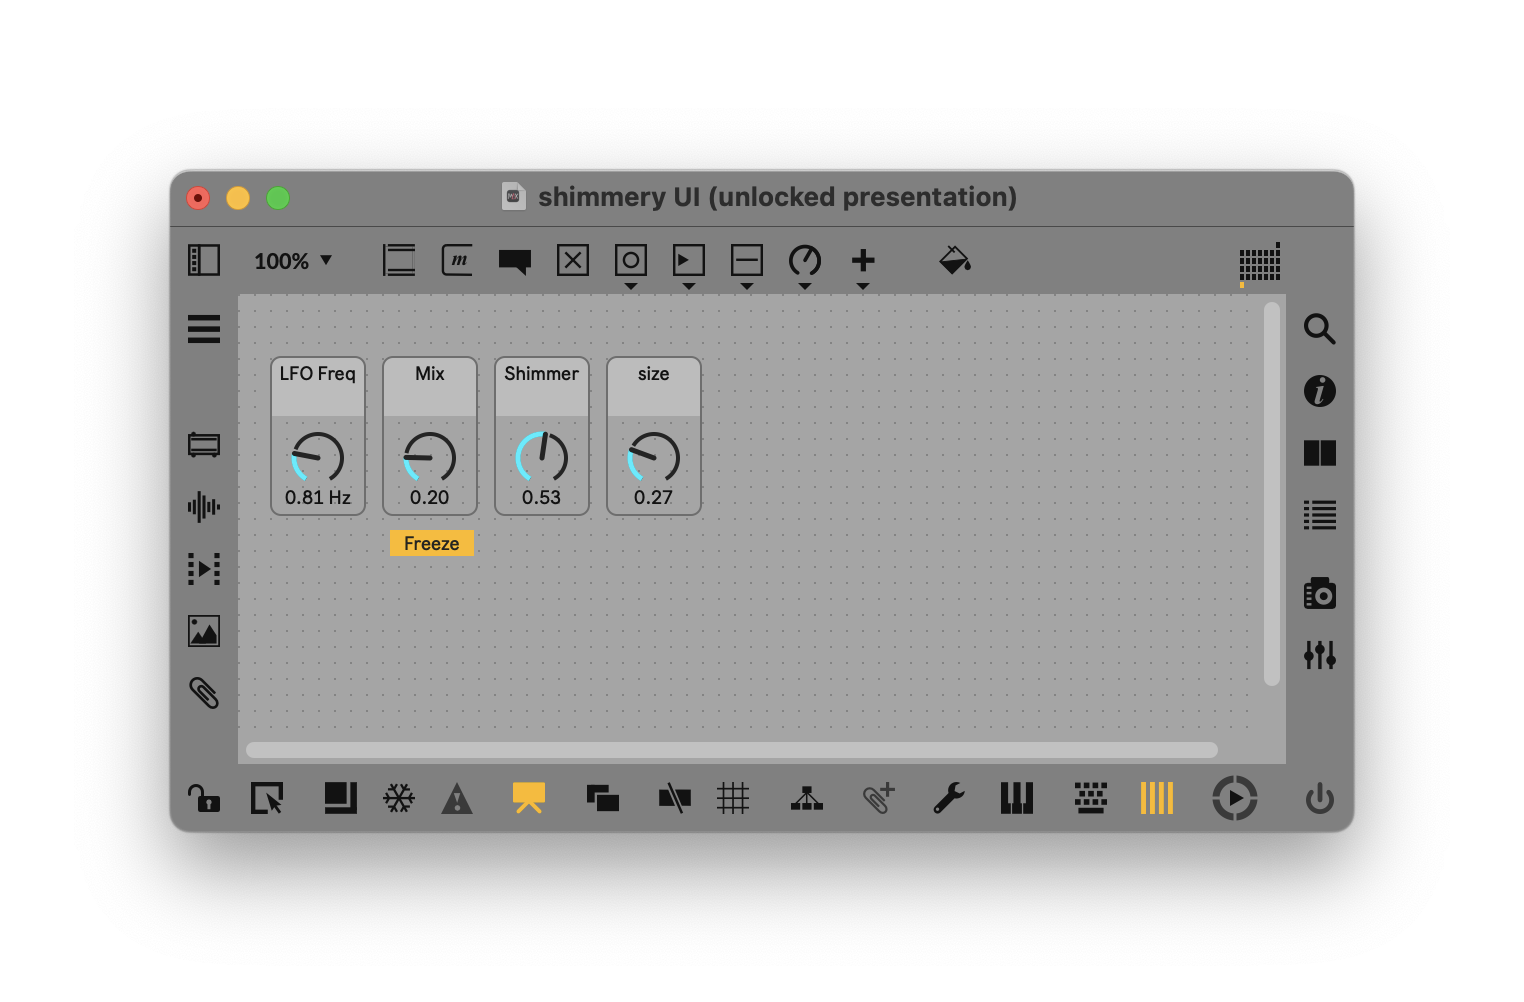This screenshot has height=1002, width=1524.
Task: Click the 0.20 Mix value
Action: pos(430,497)
